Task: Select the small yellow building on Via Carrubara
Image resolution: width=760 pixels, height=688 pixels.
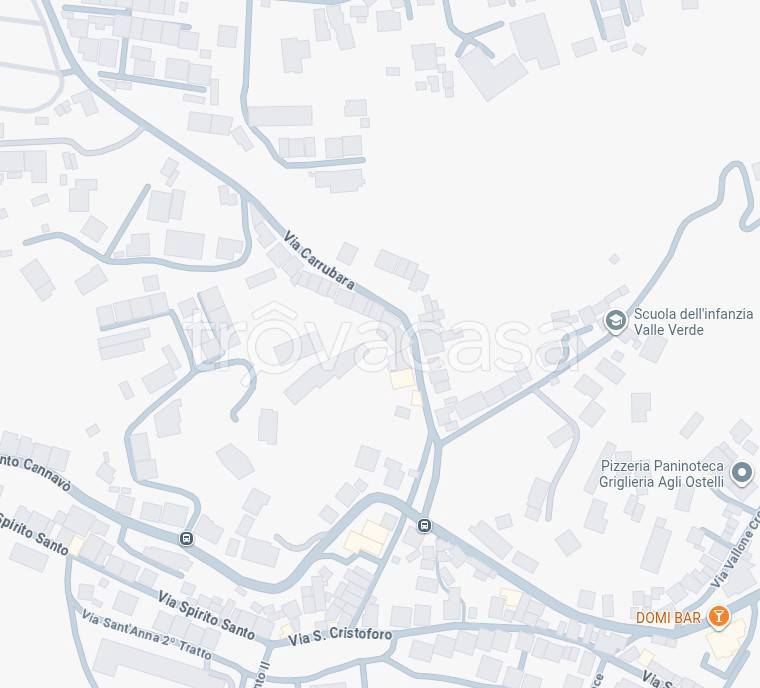Action: click(x=403, y=379)
